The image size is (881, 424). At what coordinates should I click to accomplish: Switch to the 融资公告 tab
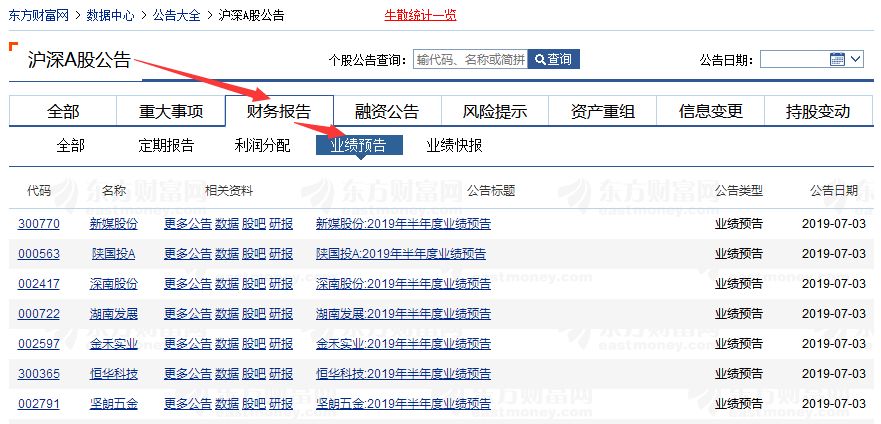[x=387, y=111]
